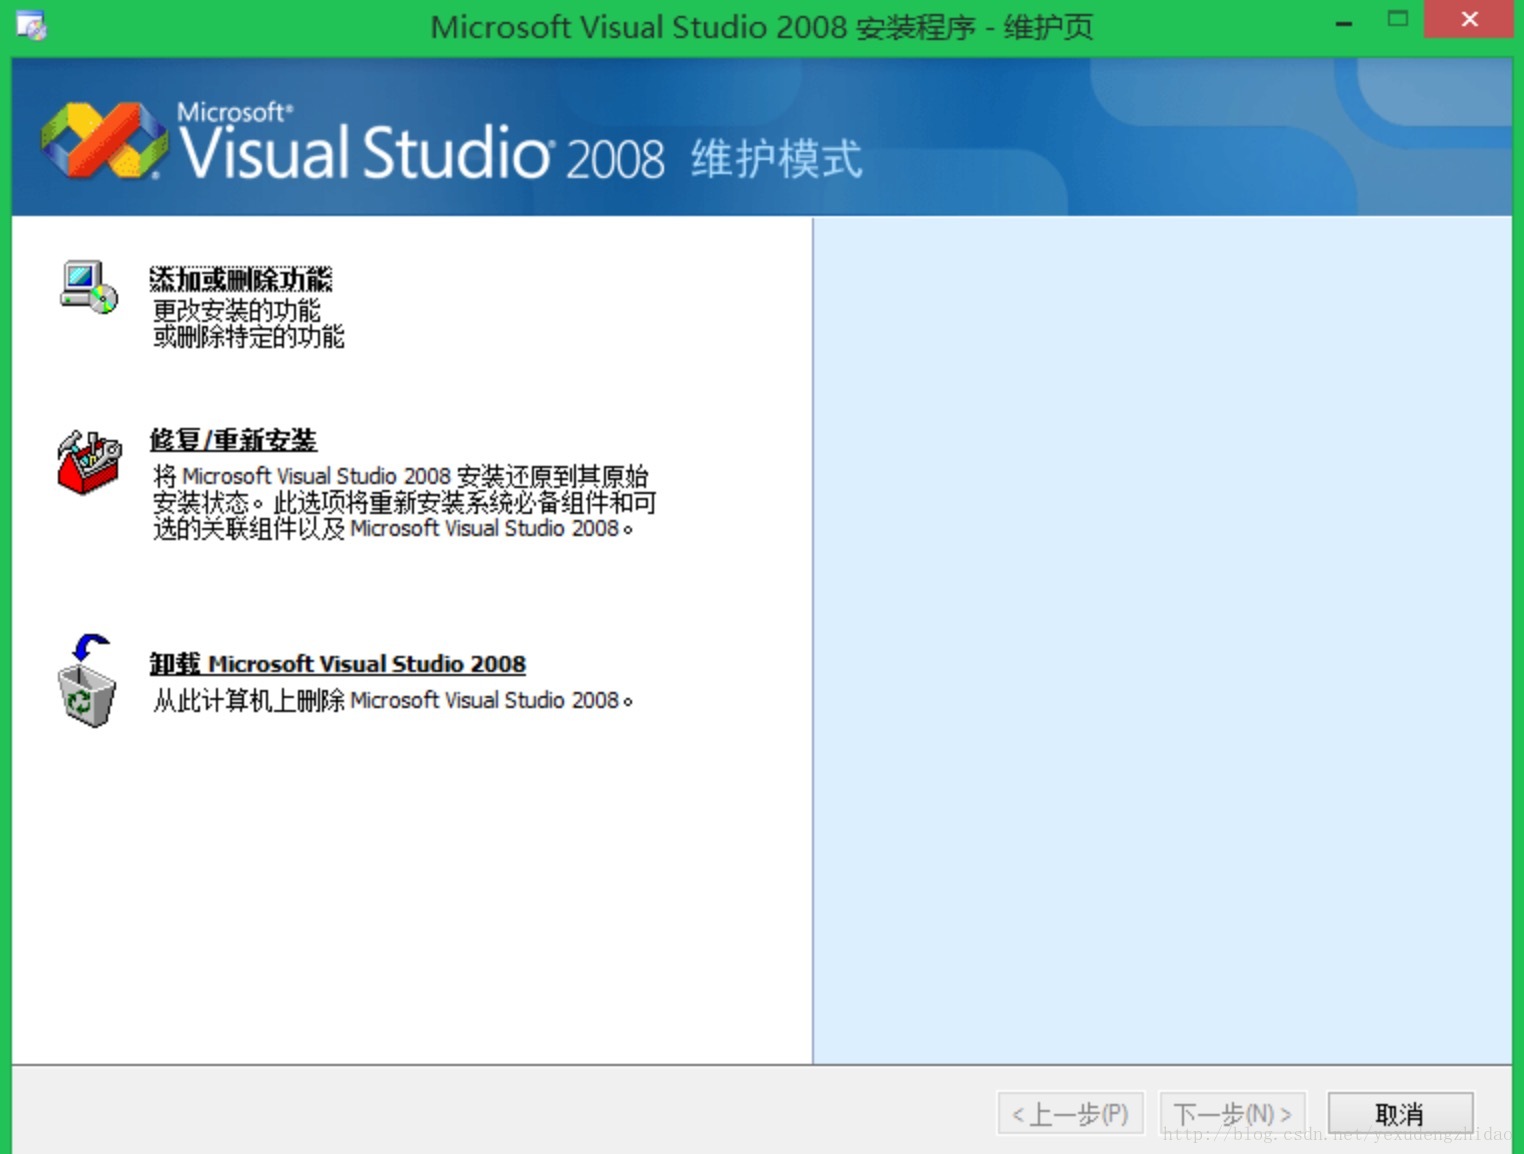Click the 下一步(N) button
Screen dimensions: 1524x1154
(1232, 1113)
